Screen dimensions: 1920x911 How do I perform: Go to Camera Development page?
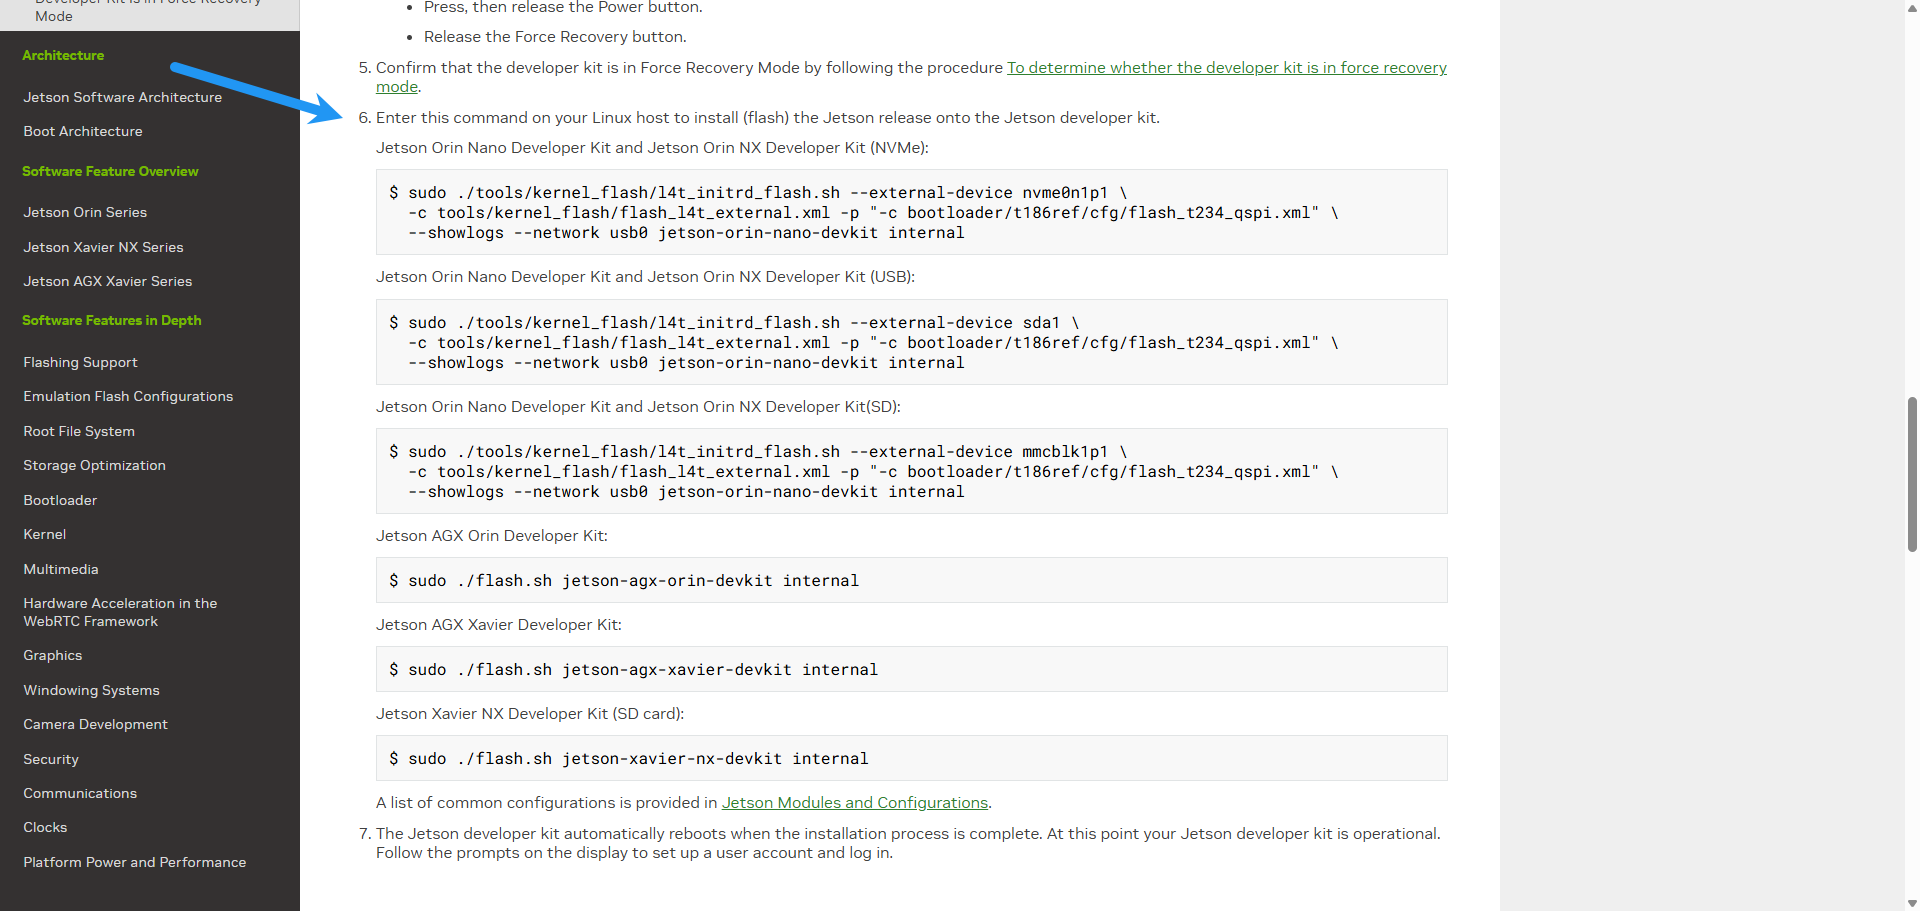point(95,724)
